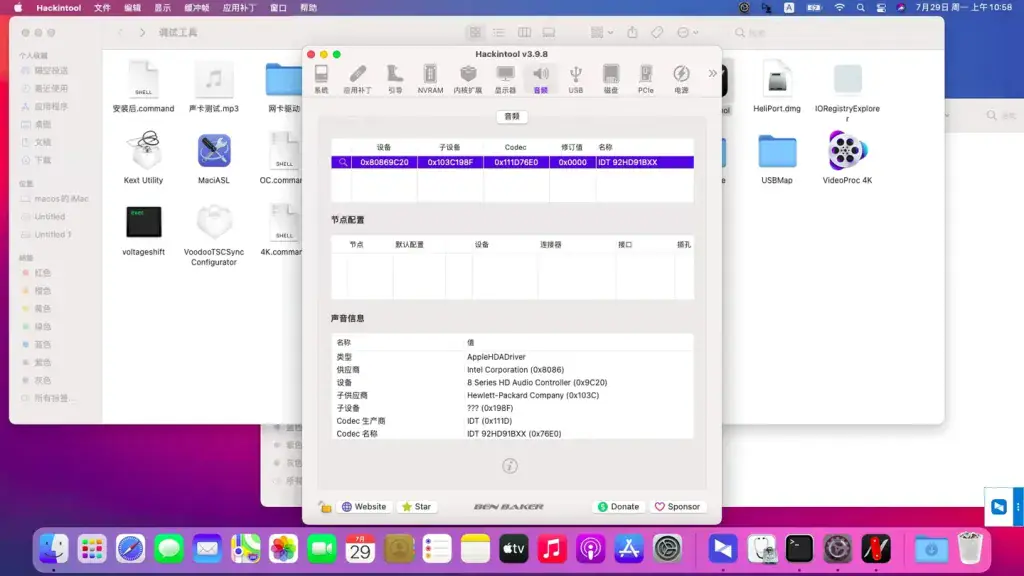
Task: Open the Disks section icon in Hackintool
Action: pyautogui.click(x=611, y=80)
